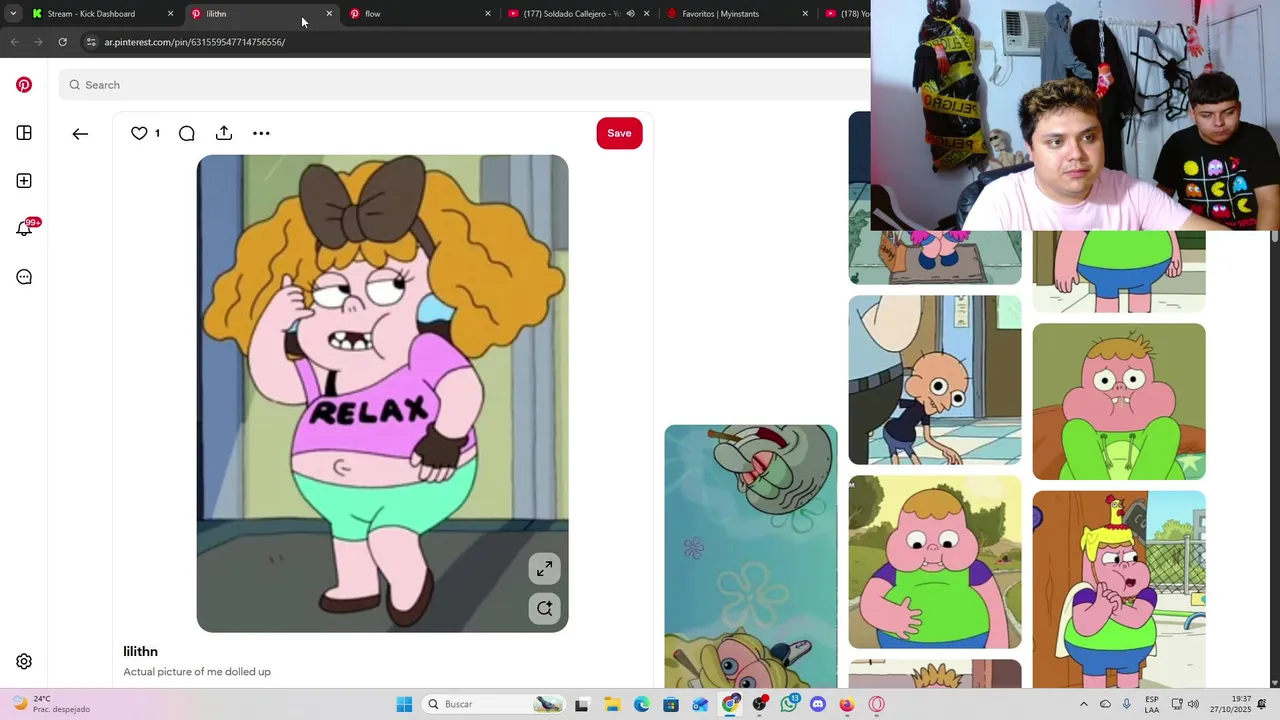Open Task View in taskbar

coord(582,704)
